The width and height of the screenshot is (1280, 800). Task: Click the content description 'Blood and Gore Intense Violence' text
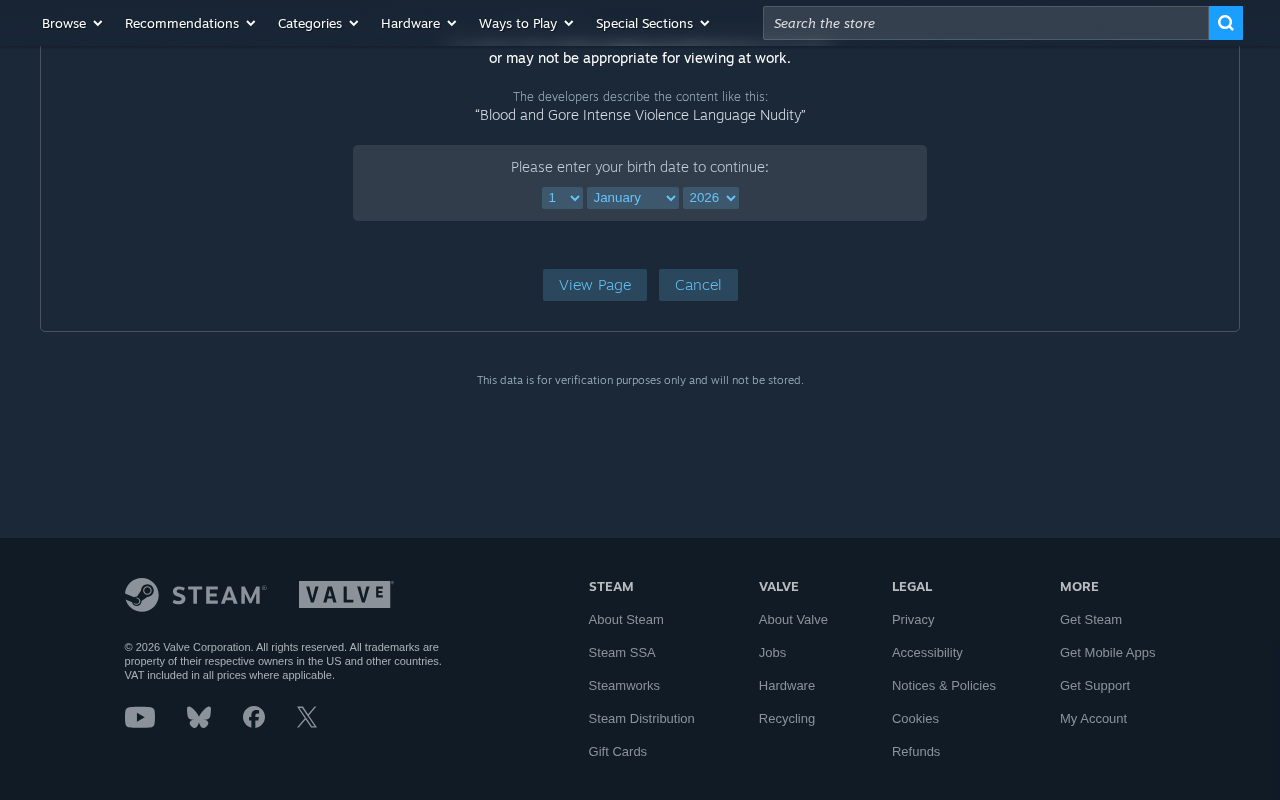(x=640, y=116)
